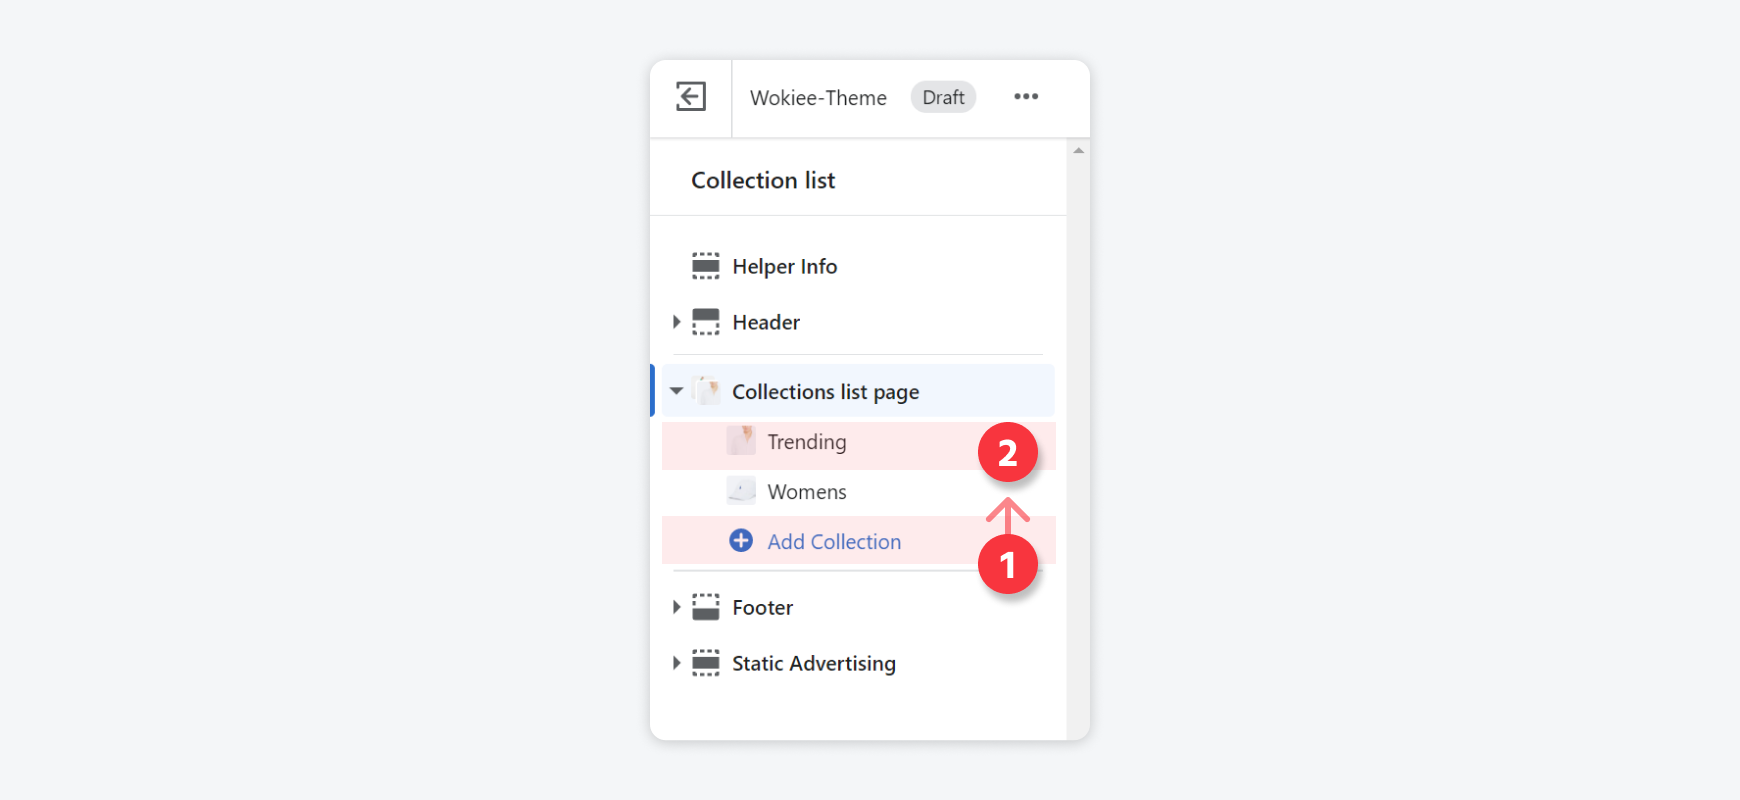Click the Helper Info section icon

point(706,266)
